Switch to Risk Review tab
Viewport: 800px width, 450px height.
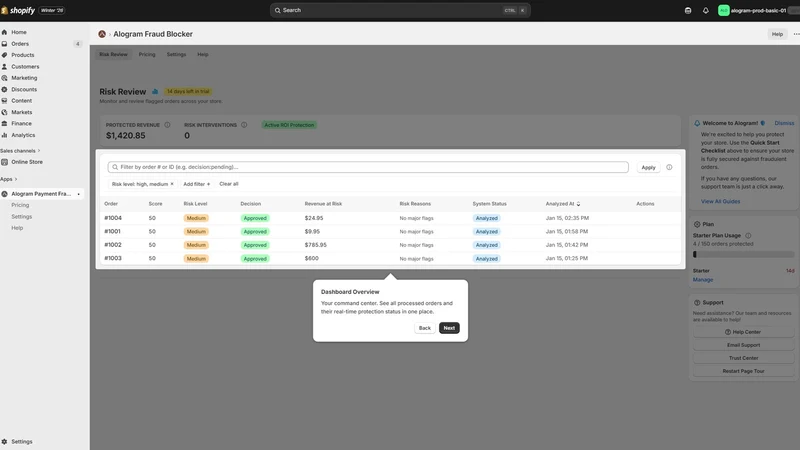tap(113, 55)
